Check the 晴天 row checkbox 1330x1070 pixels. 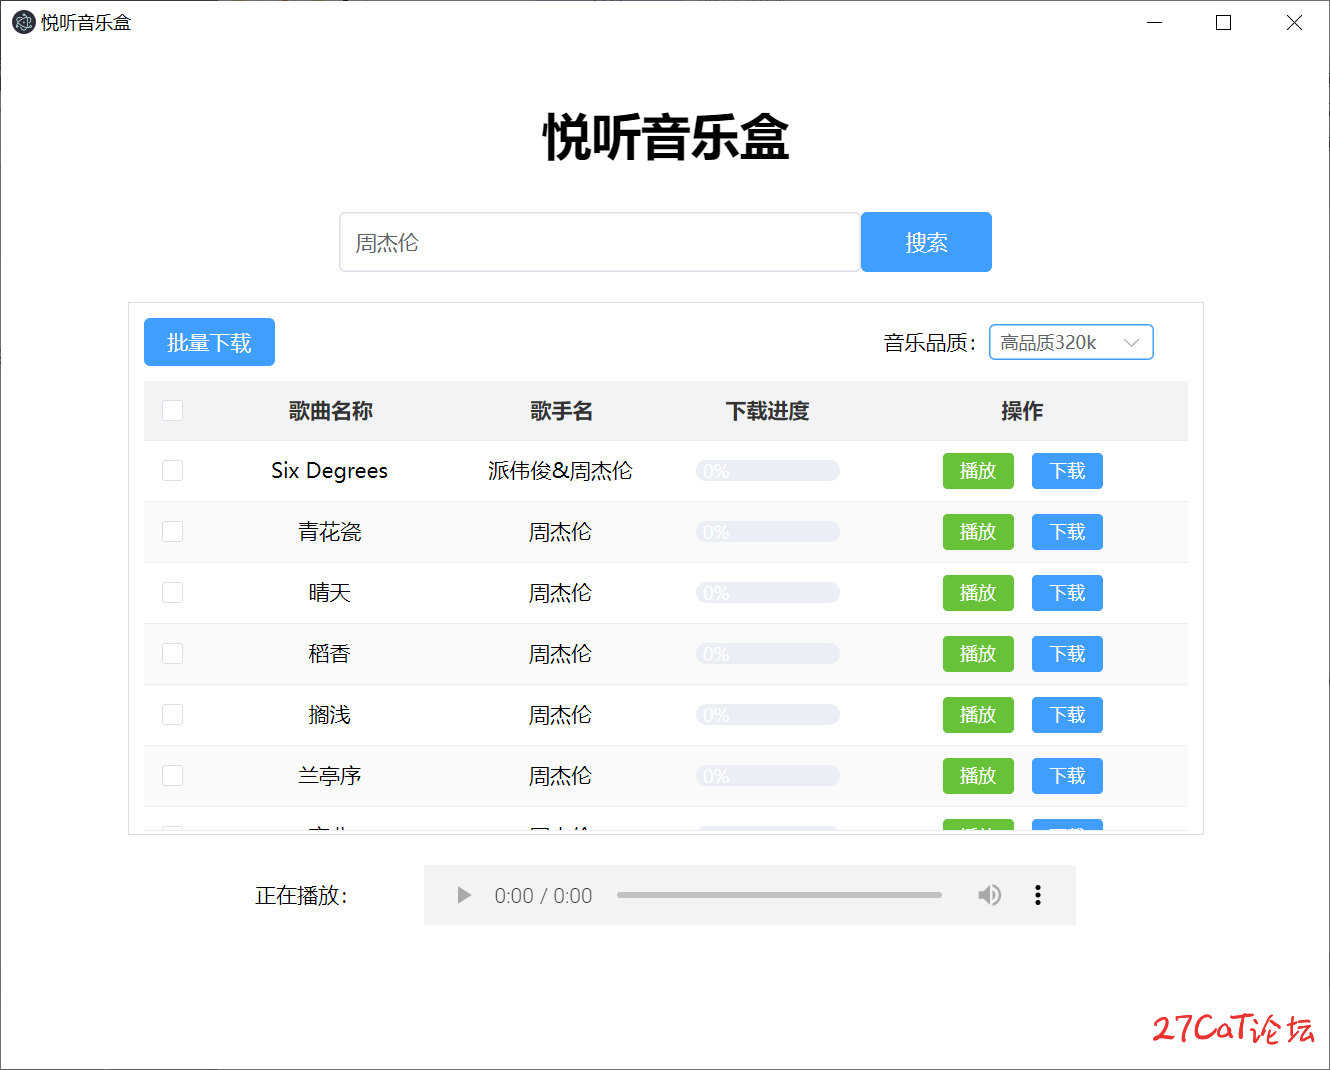pos(172,592)
